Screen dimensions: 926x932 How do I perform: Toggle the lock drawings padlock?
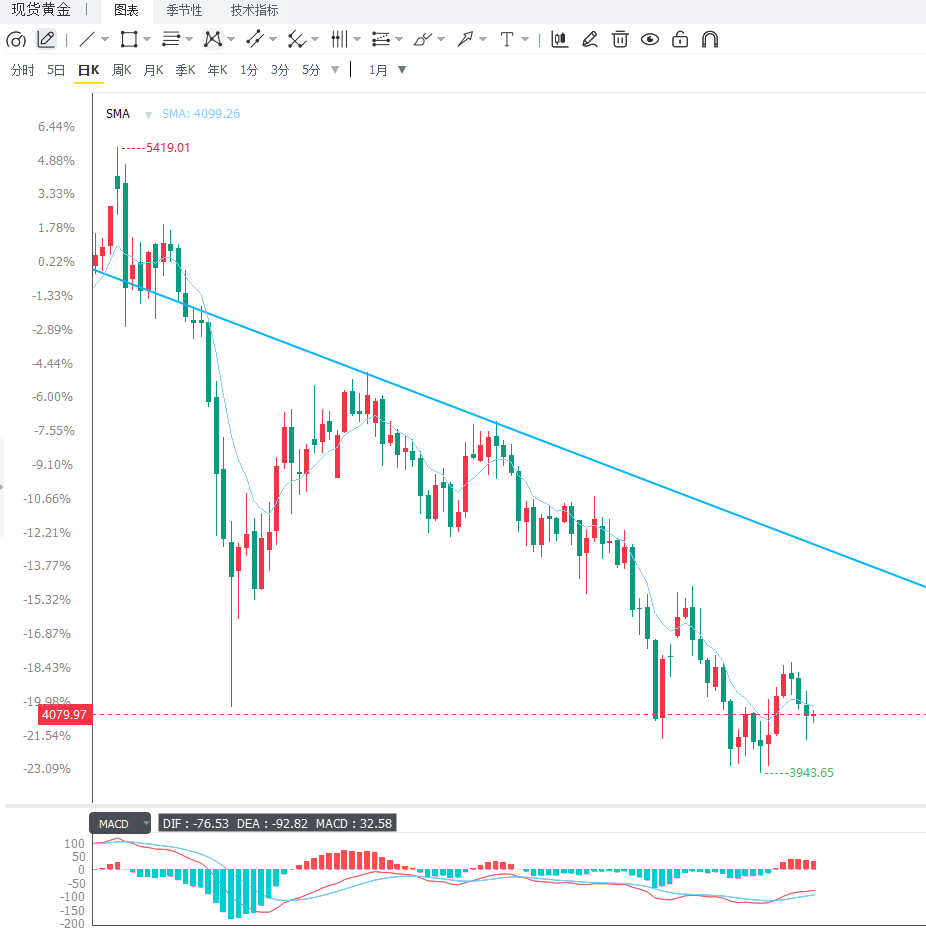(x=680, y=39)
